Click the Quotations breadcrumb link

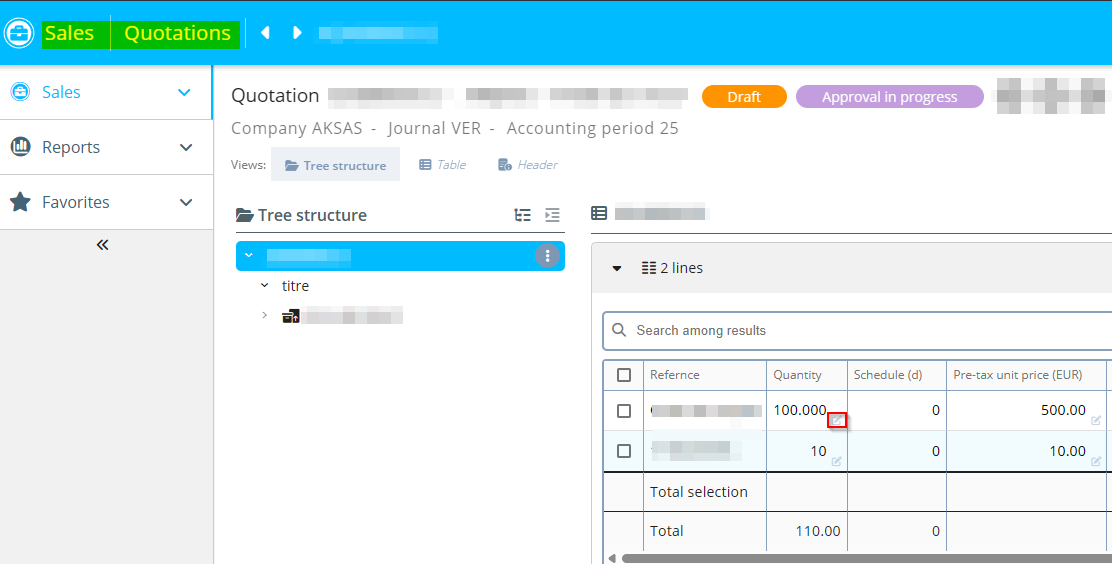tap(177, 33)
